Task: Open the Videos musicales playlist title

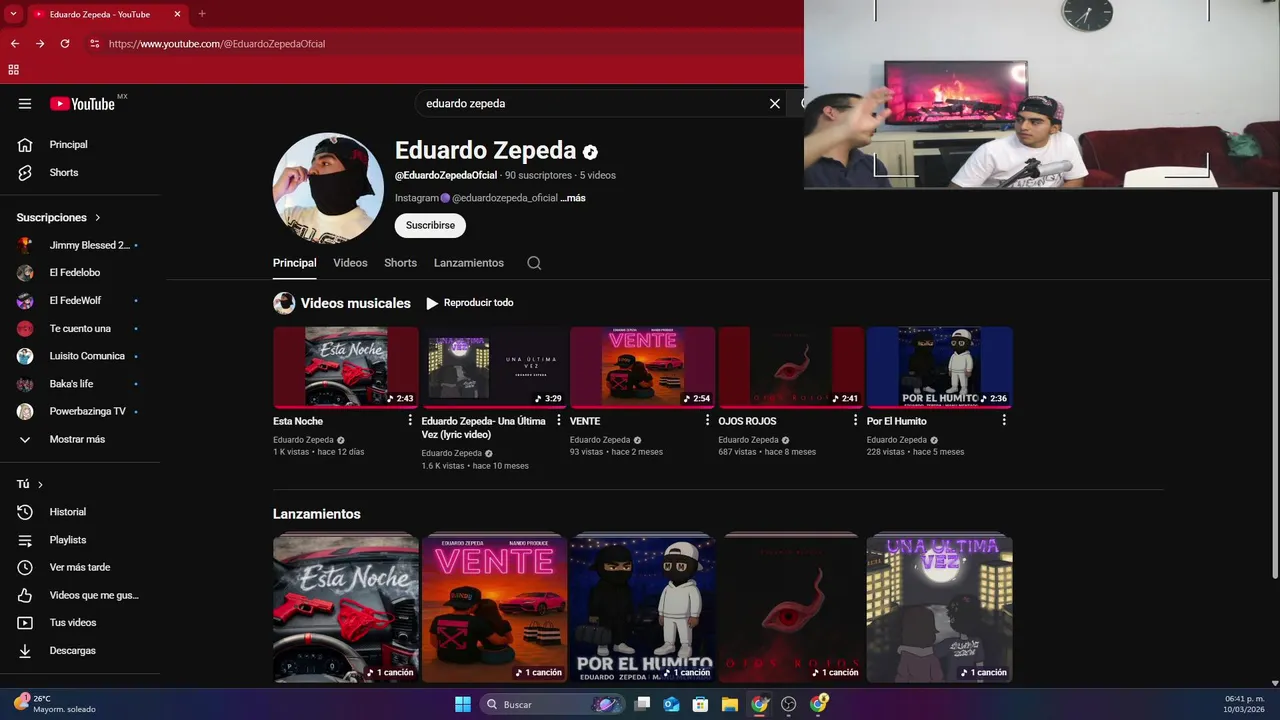Action: coord(355,303)
